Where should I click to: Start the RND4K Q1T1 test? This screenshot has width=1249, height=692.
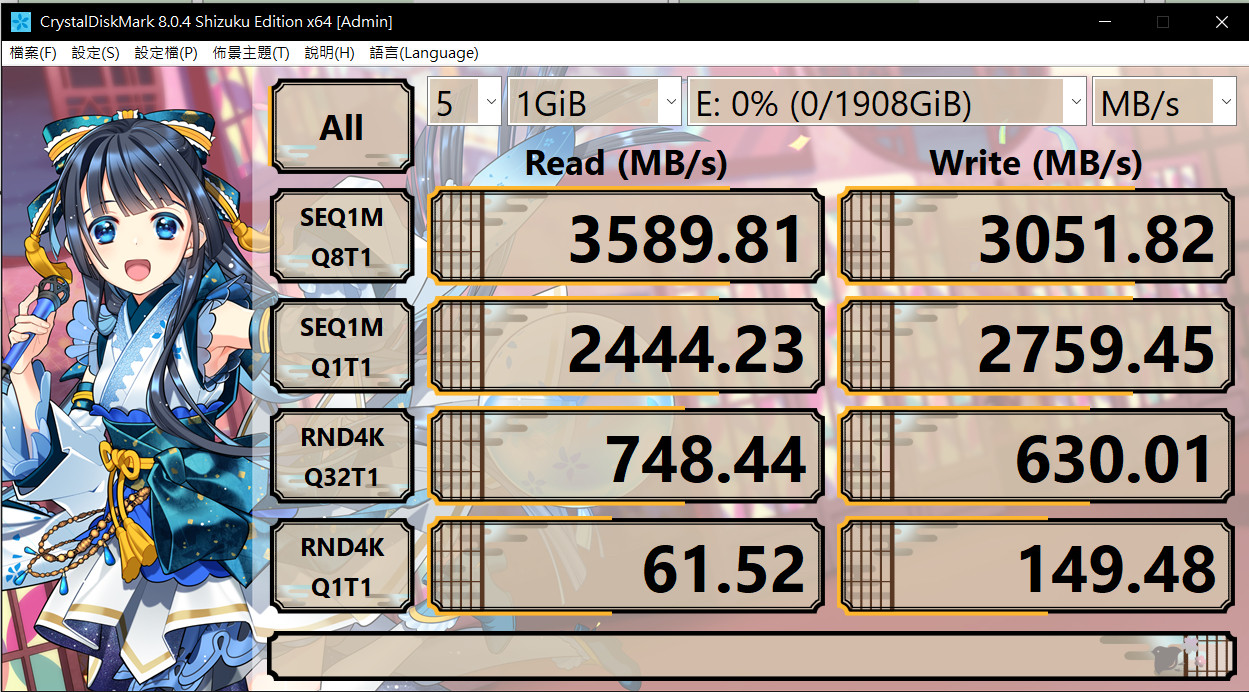coord(342,567)
